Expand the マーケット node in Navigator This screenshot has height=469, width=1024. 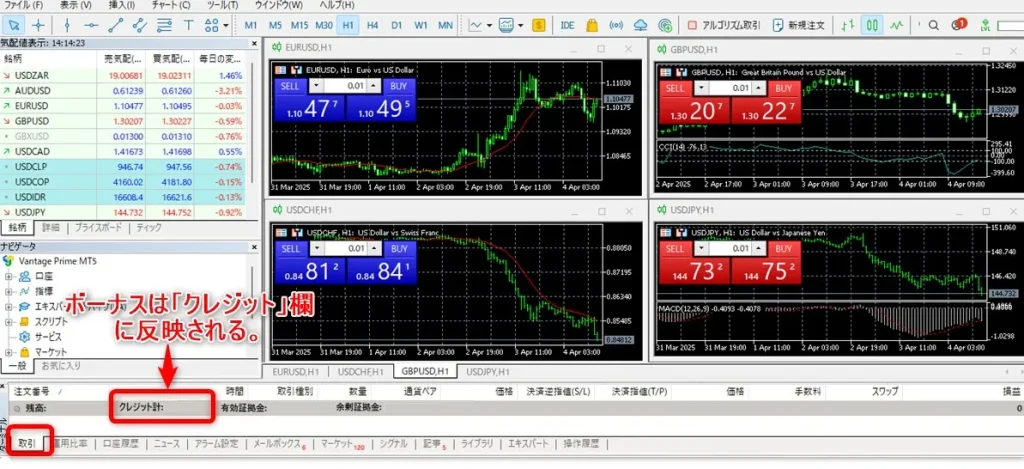[9, 352]
